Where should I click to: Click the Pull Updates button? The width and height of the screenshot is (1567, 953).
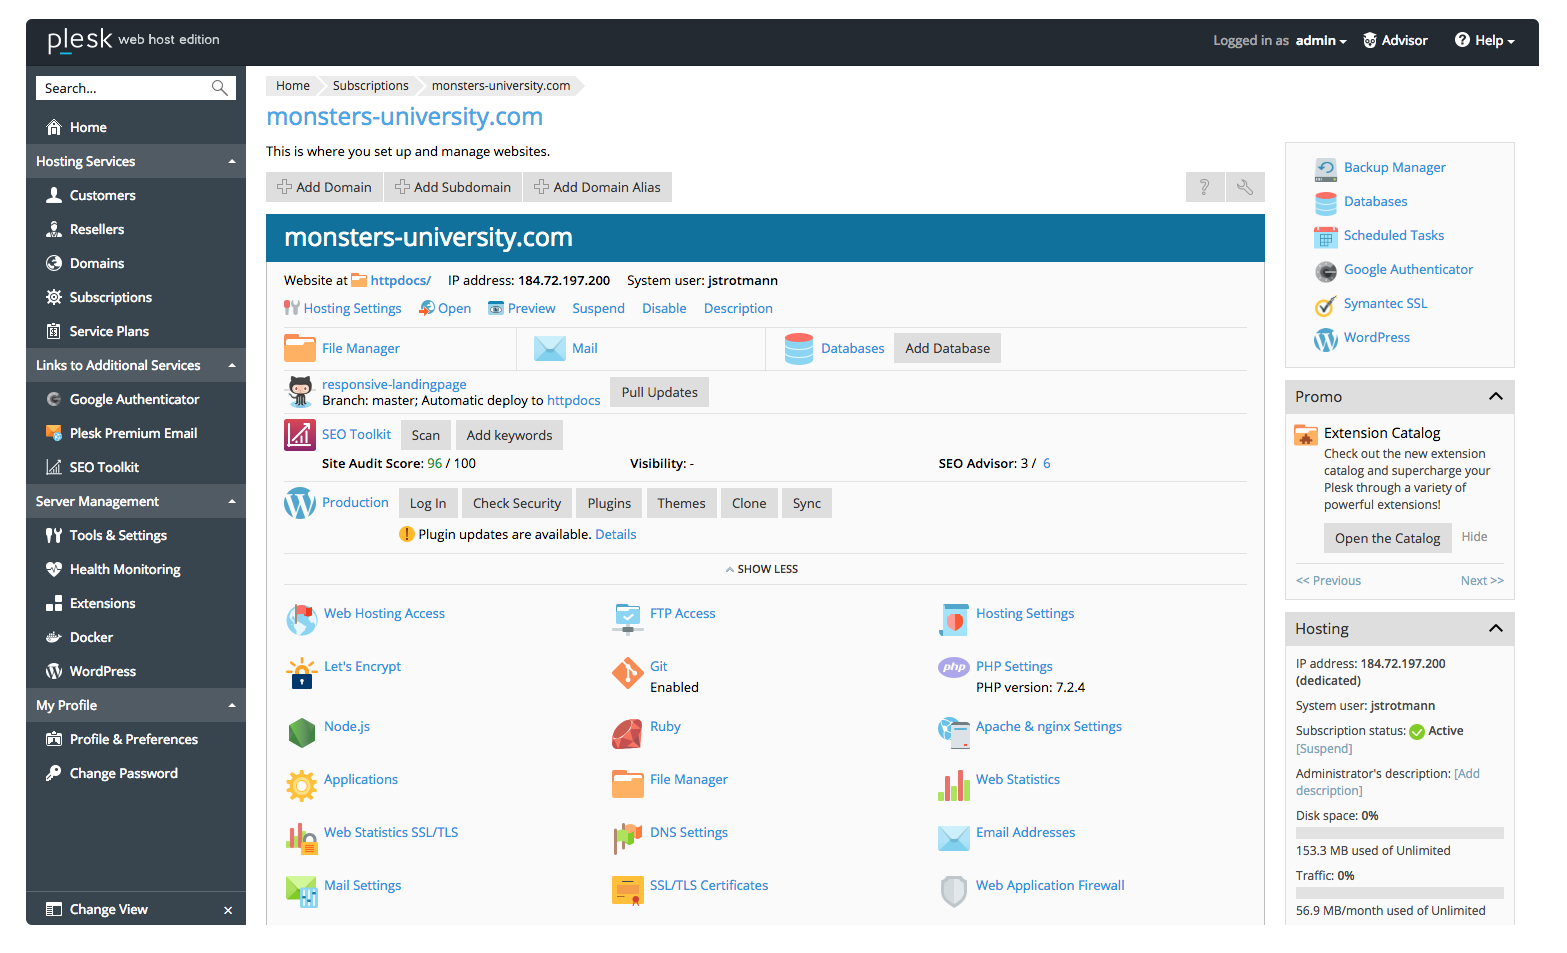[x=660, y=392]
